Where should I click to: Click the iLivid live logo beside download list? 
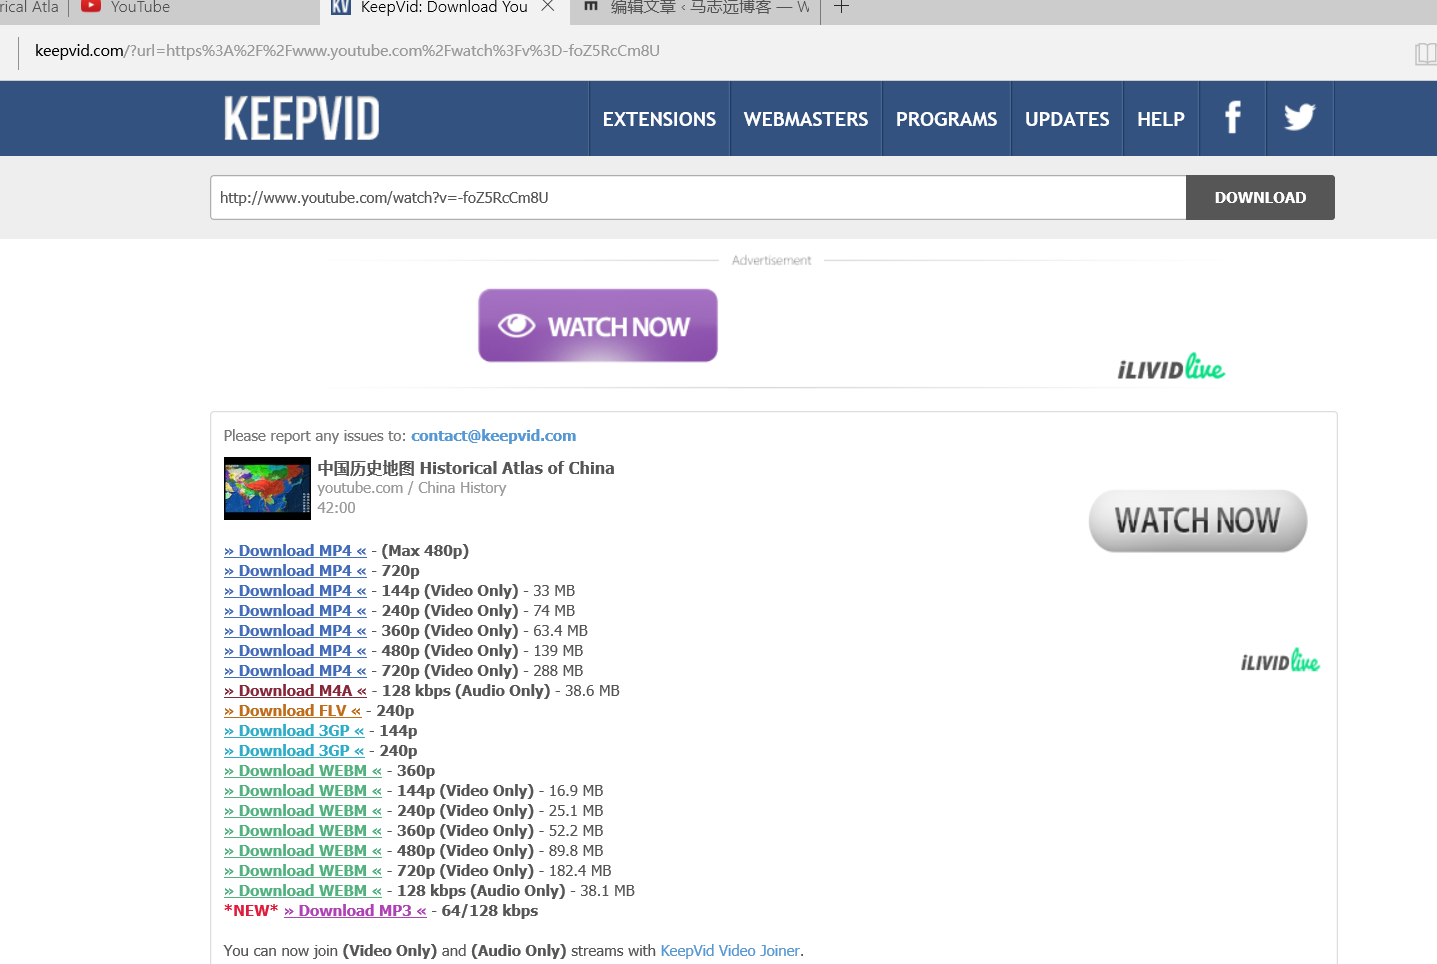[x=1280, y=661]
